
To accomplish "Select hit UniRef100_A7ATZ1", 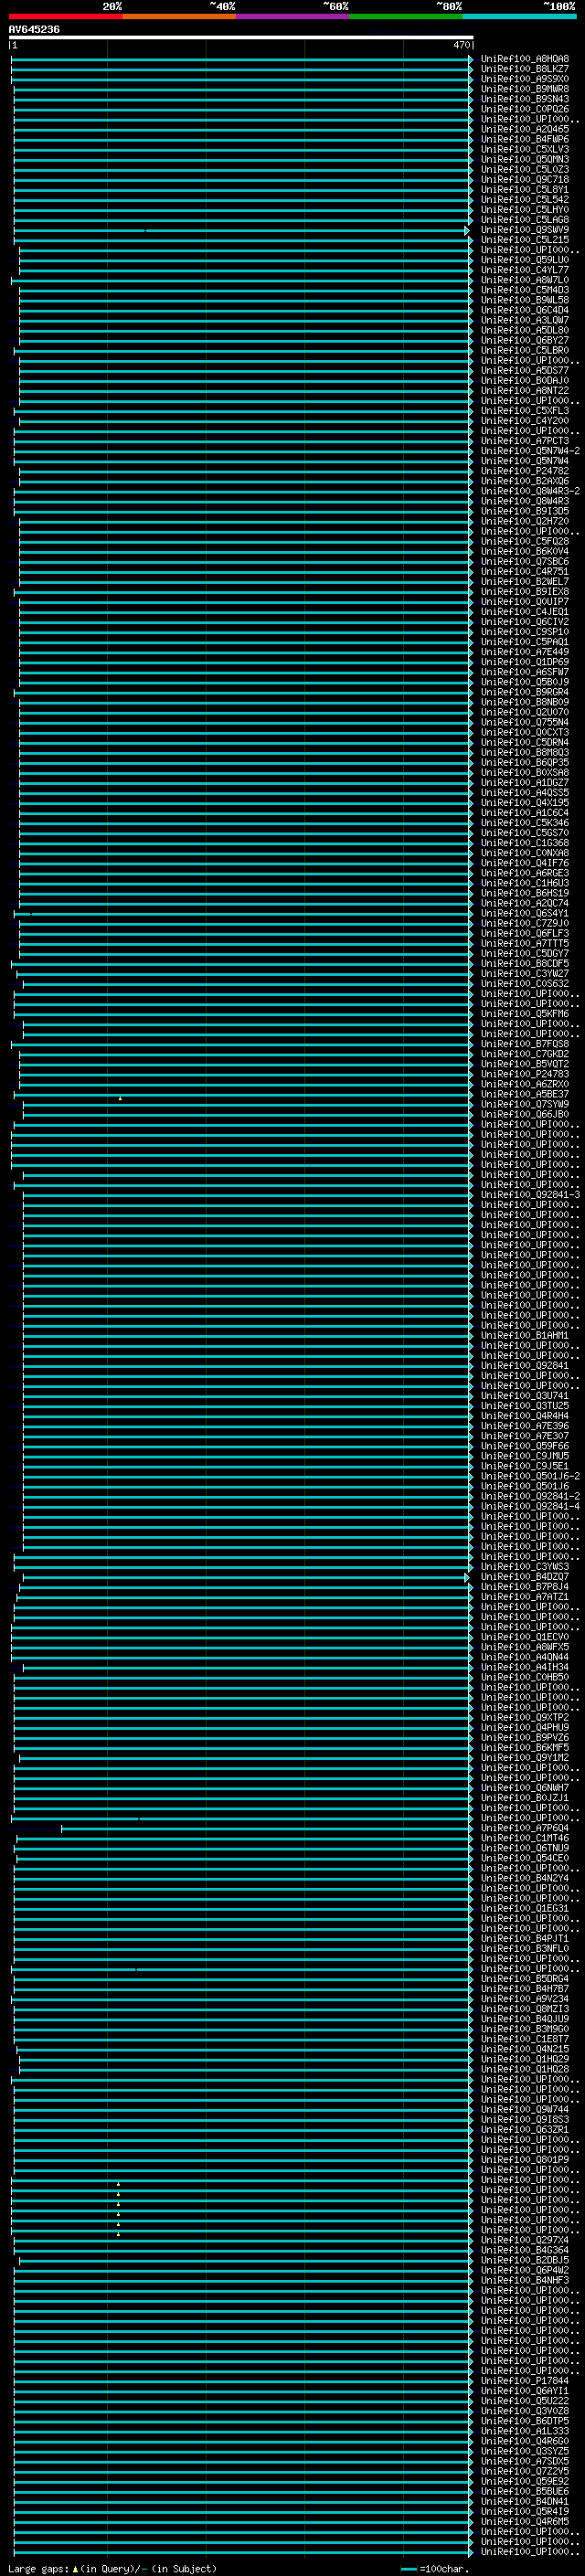I will pos(525,1596).
